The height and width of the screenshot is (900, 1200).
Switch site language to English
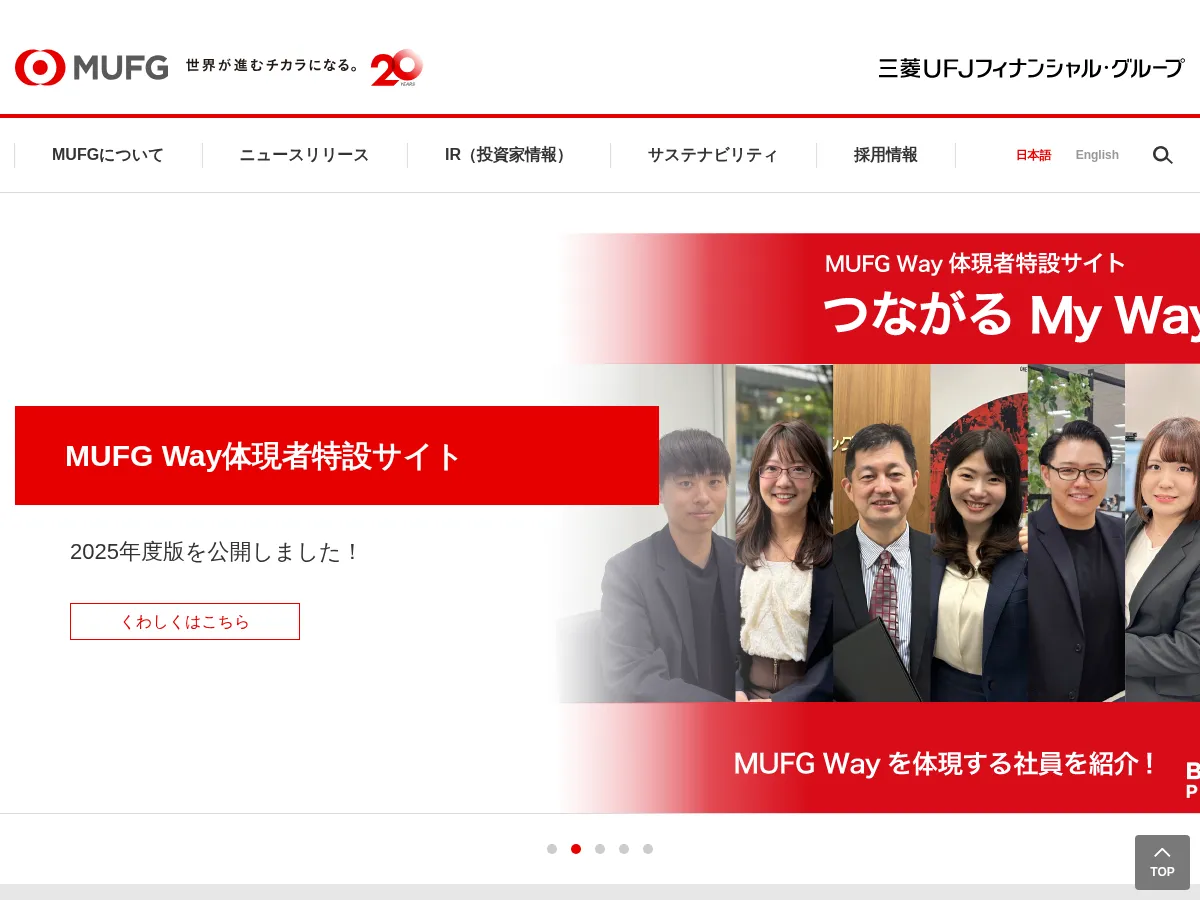(1097, 155)
